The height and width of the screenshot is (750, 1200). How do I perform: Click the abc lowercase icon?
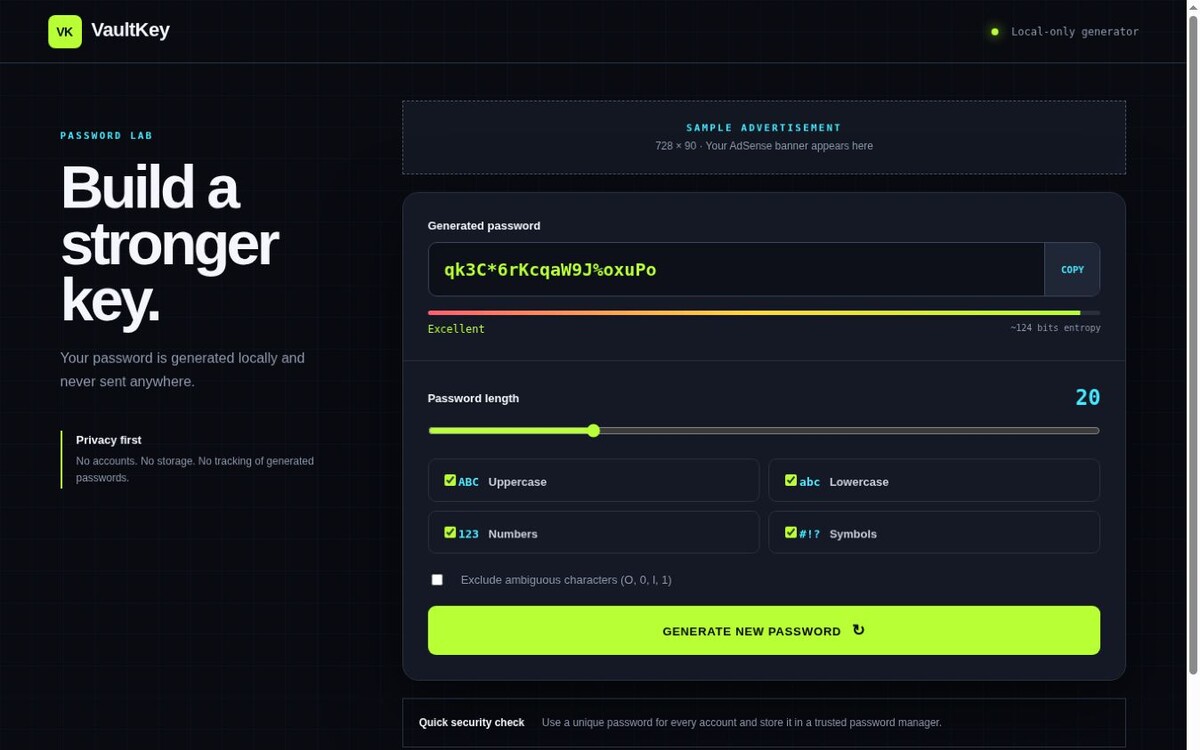(x=810, y=482)
